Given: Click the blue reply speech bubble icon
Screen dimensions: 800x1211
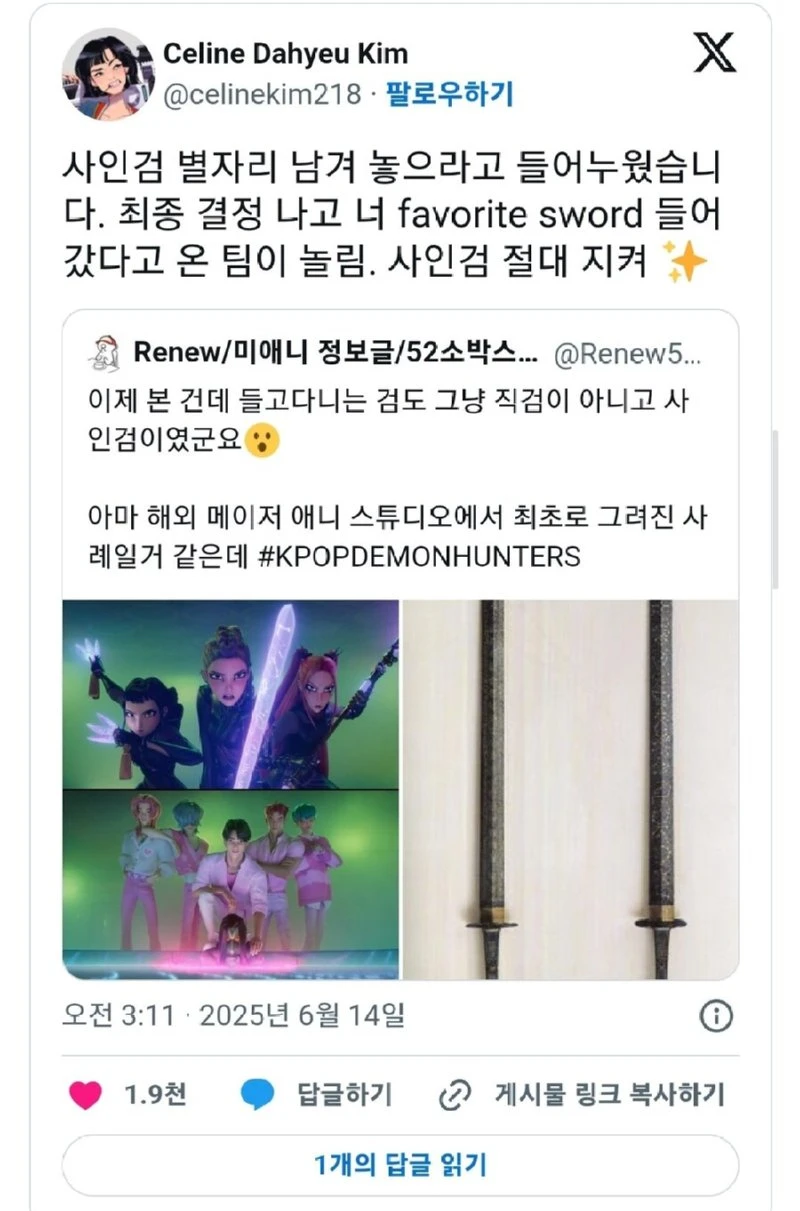Looking at the screenshot, I should point(257,1095).
